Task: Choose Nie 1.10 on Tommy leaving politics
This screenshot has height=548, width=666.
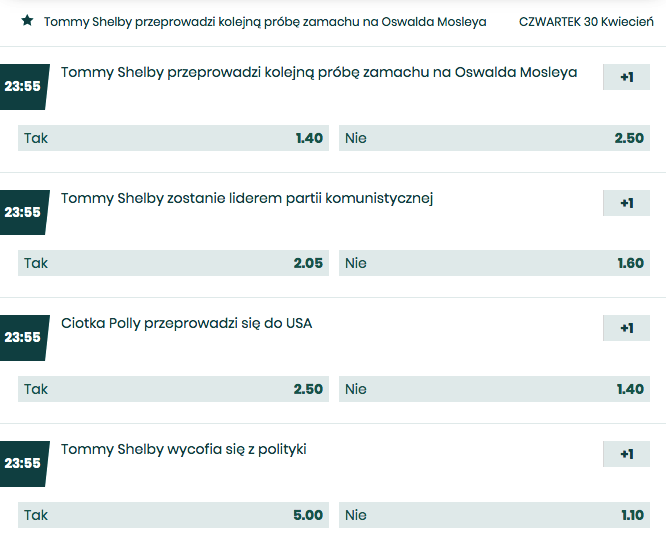Action: click(x=494, y=515)
